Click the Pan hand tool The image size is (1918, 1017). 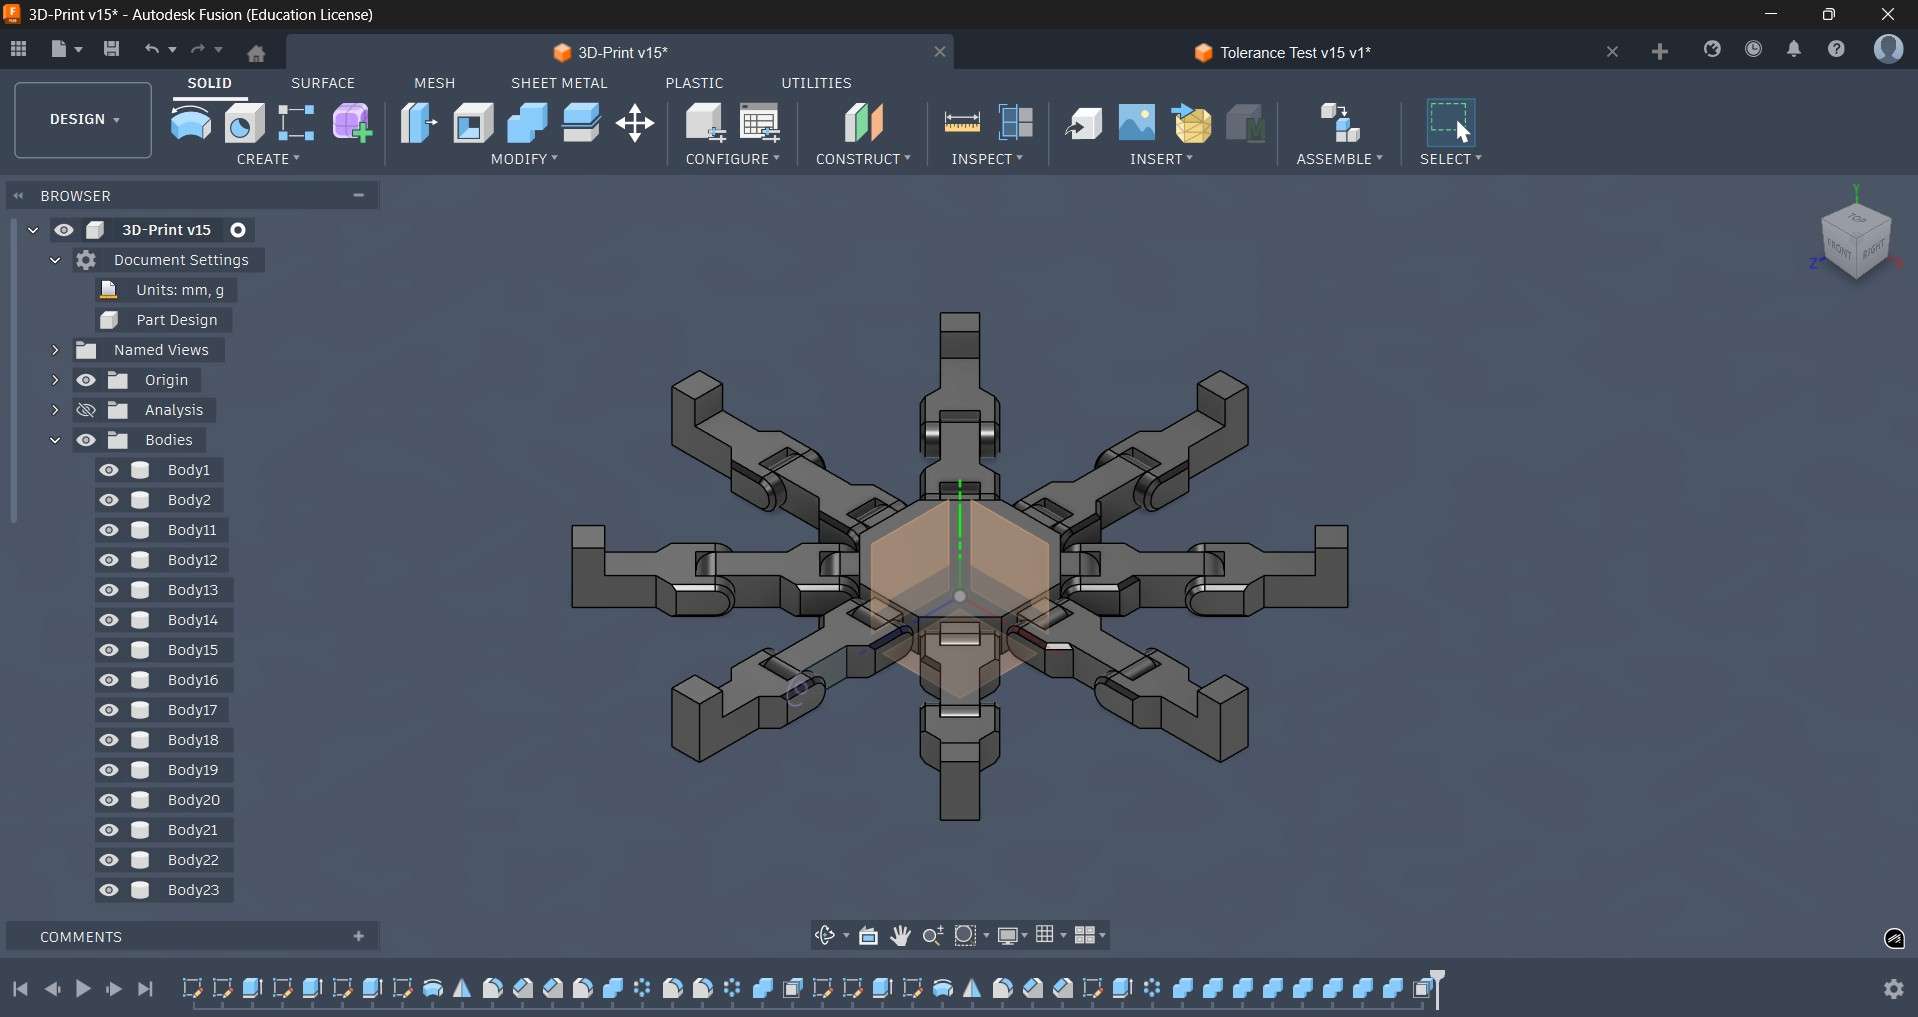902,936
